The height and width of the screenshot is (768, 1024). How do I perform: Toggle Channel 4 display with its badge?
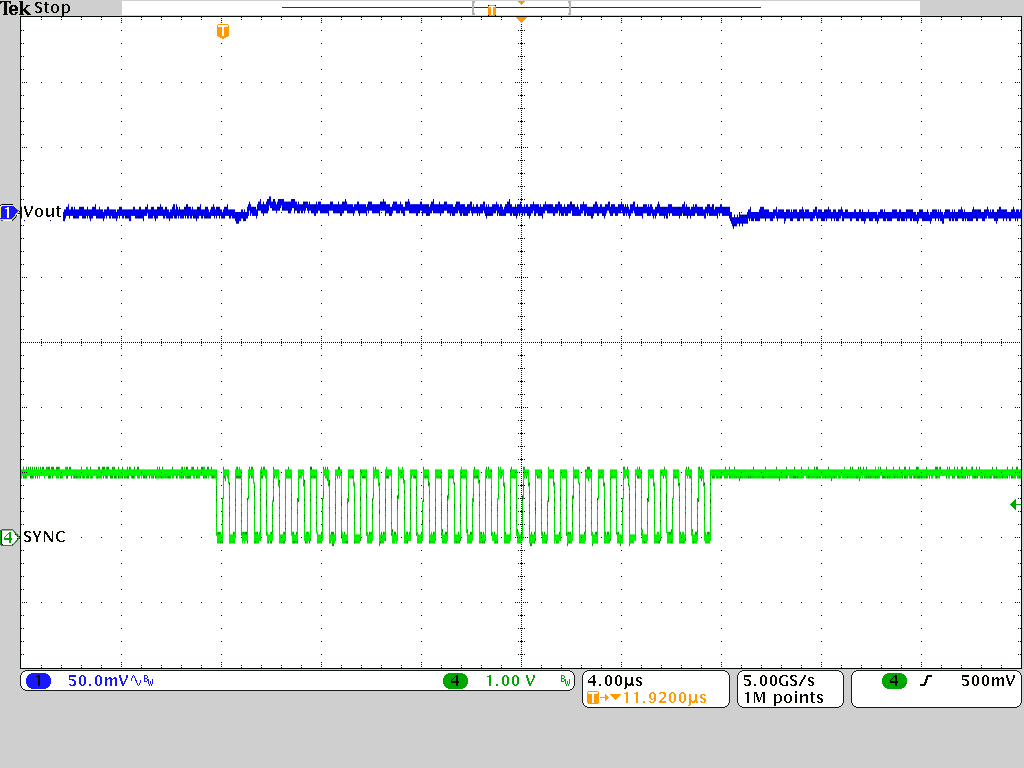click(455, 680)
